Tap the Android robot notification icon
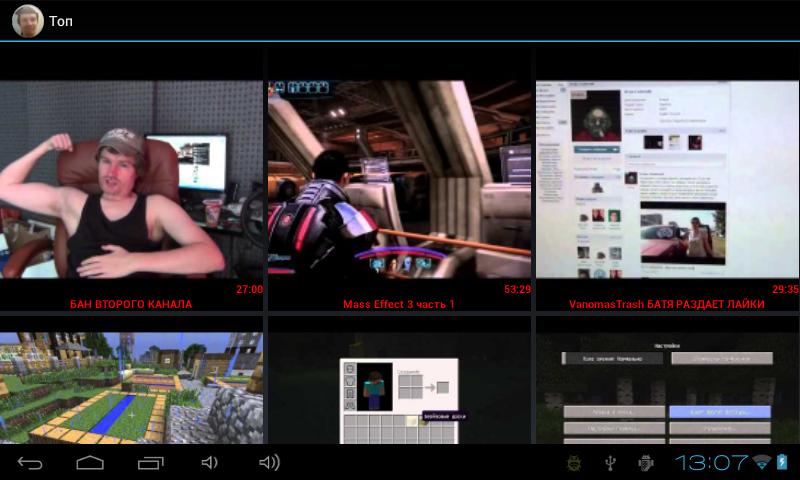 click(646, 463)
